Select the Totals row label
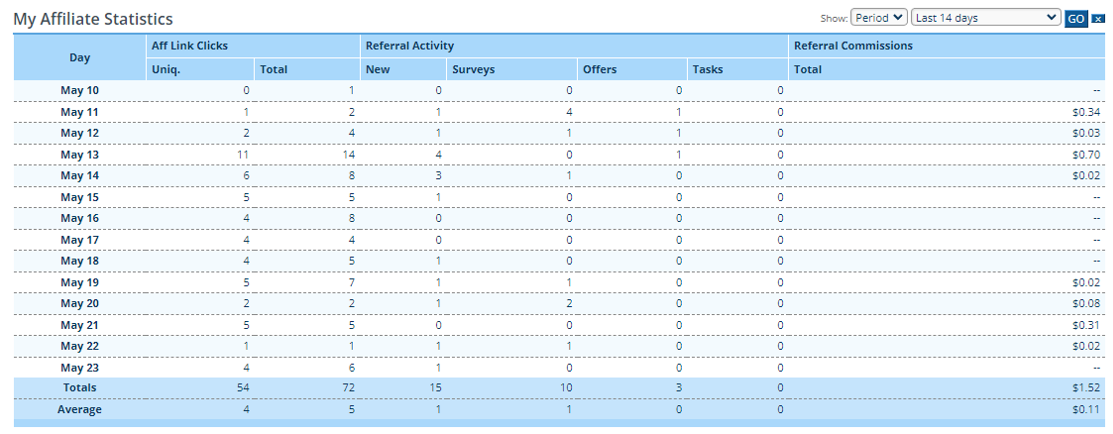Image resolution: width=1113 pixels, height=434 pixels. pyautogui.click(x=80, y=388)
